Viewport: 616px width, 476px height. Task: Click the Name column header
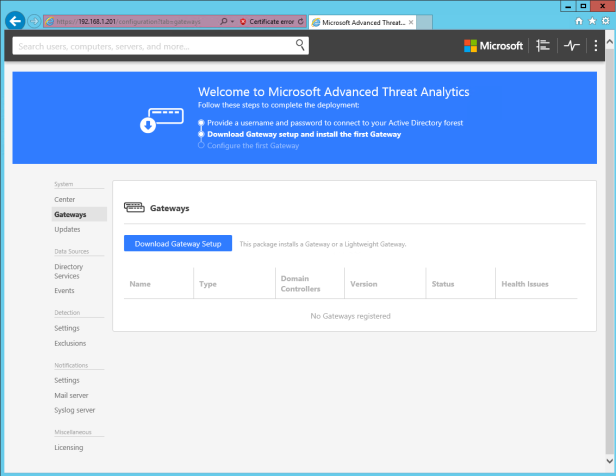[140, 284]
